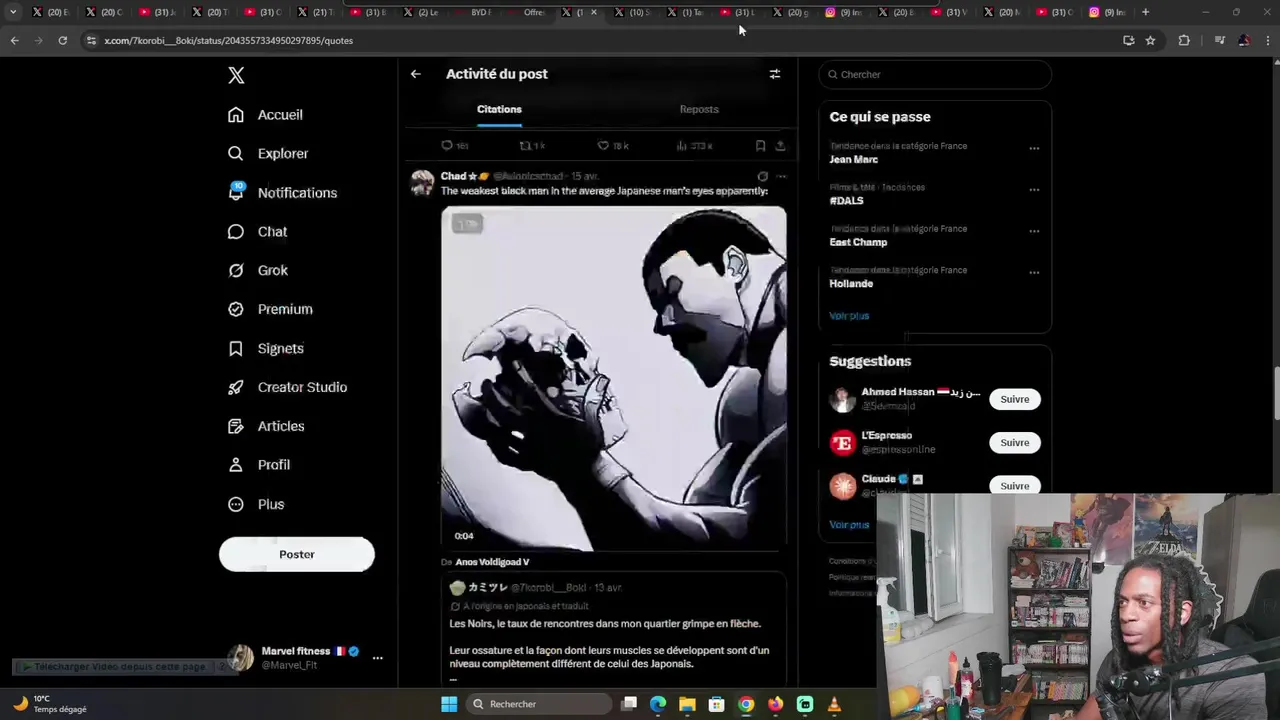This screenshot has width=1280, height=720.
Task: Follow Claude with Suivre button
Action: pos(1015,486)
